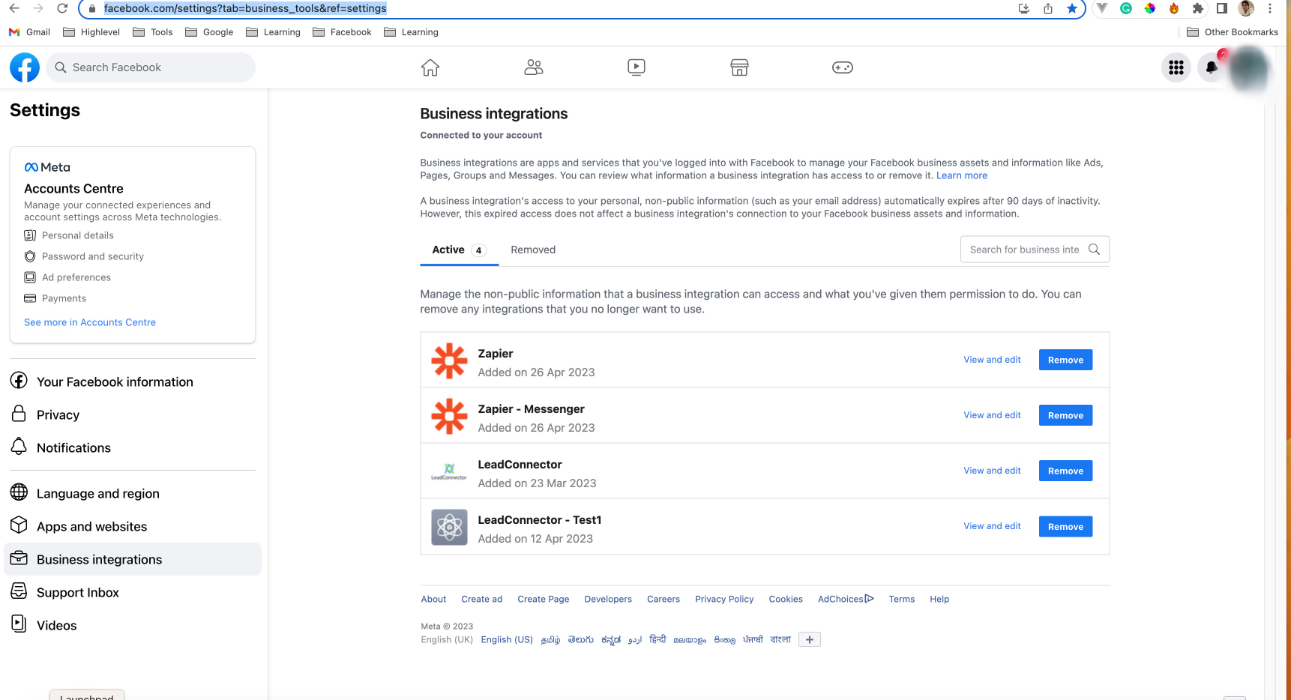The image size is (1291, 700).
Task: Open the color wheel extension icon
Action: pos(1150,8)
